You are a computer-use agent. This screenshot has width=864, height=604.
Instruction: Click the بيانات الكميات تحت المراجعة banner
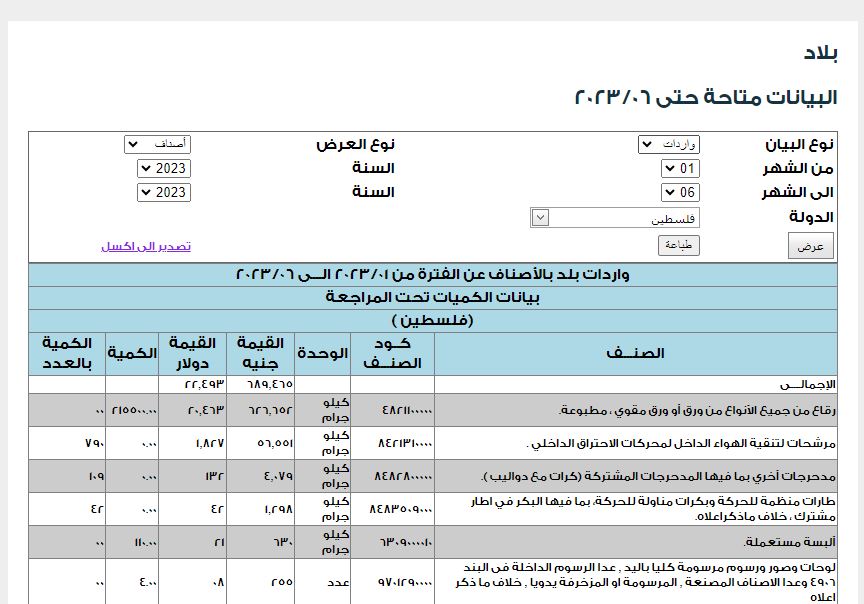click(433, 297)
